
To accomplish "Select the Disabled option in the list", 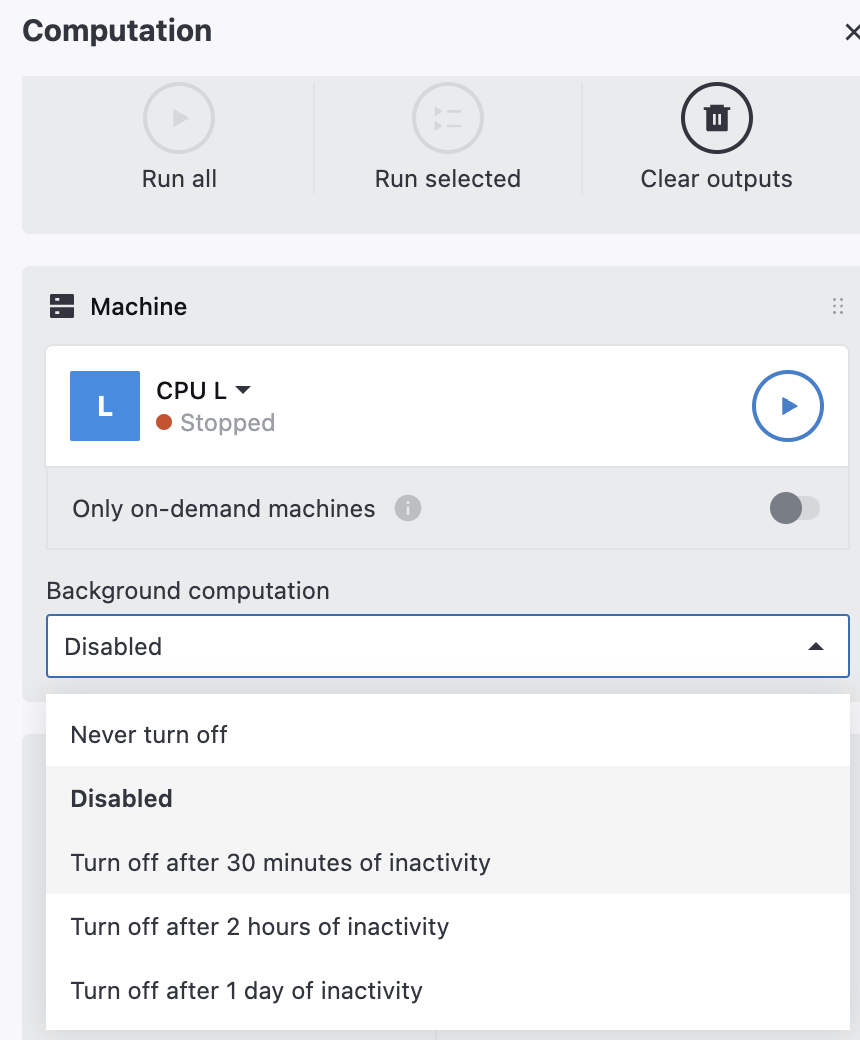I will pos(121,798).
